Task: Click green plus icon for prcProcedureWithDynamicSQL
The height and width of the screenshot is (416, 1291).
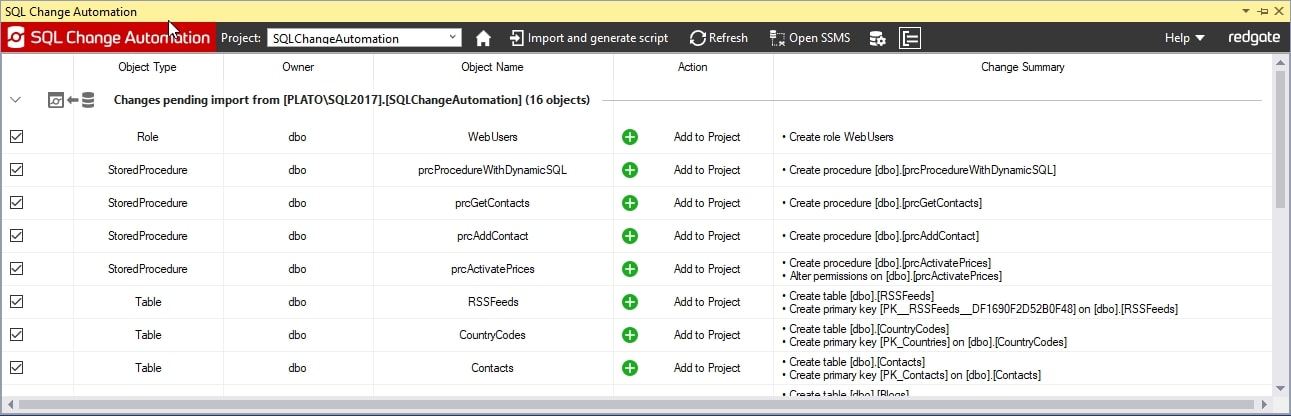Action: click(x=630, y=170)
